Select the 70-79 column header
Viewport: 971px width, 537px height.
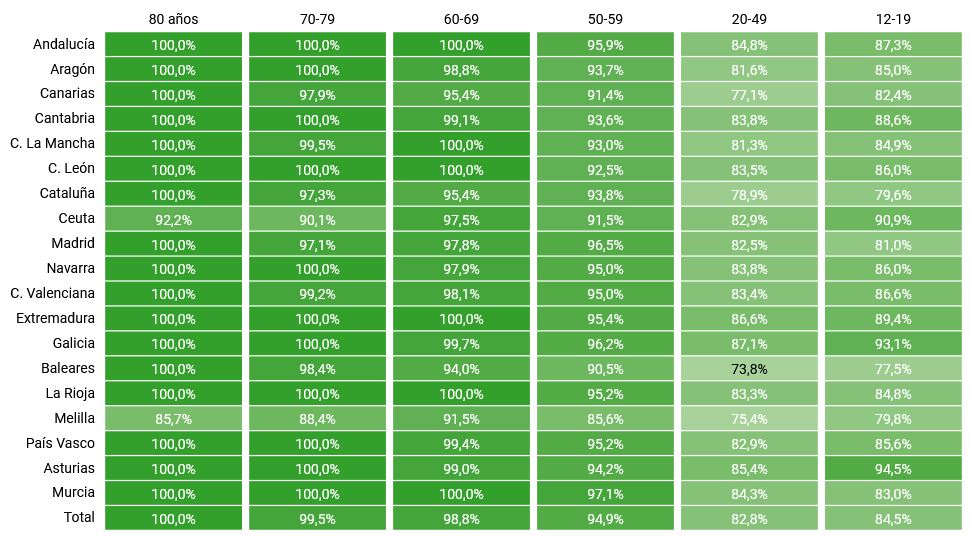(x=317, y=19)
